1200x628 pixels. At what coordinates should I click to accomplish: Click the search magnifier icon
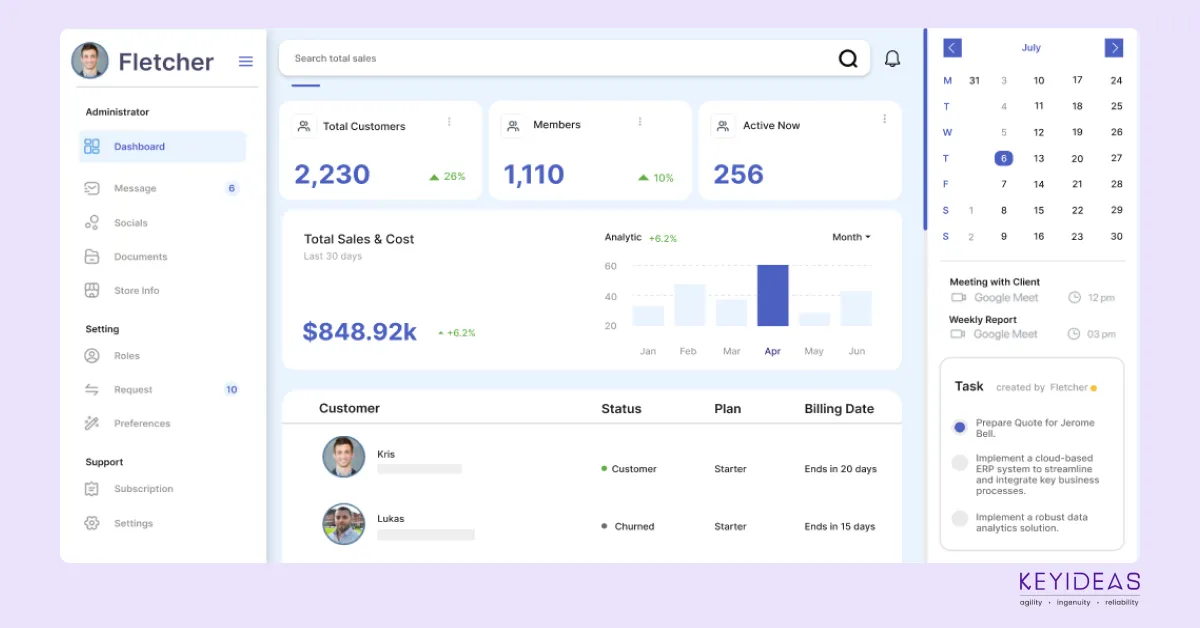[x=848, y=59]
